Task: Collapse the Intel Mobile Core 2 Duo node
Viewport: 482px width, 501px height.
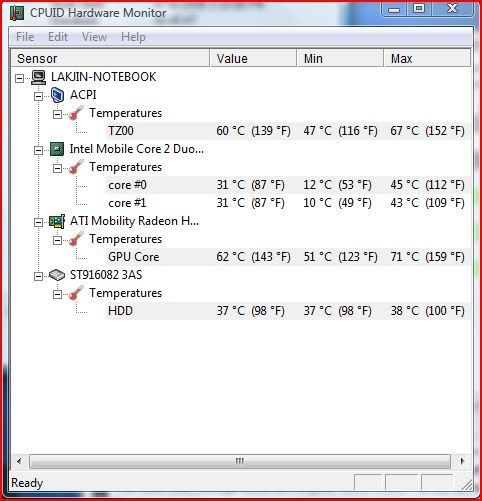Action: tap(39, 151)
